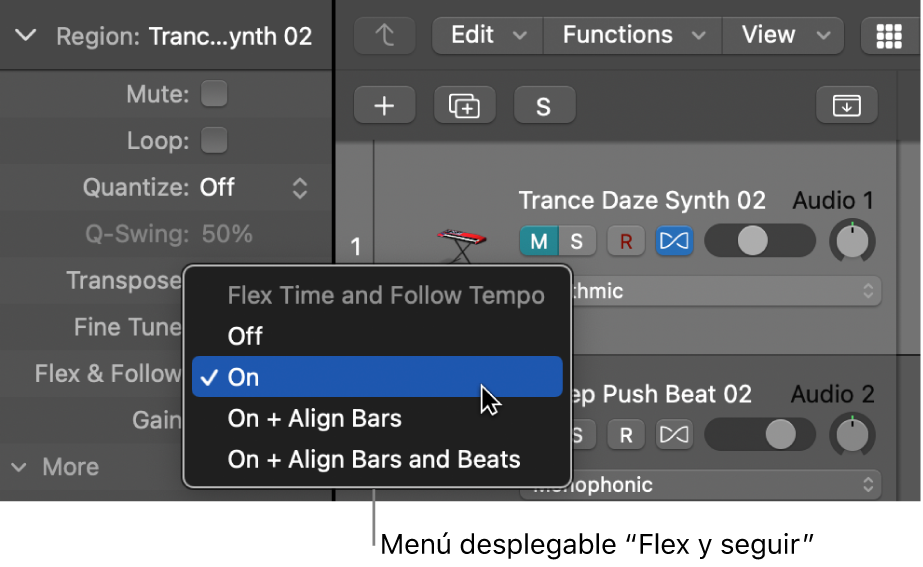Enable the region Loop checkbox
The image size is (923, 567).
pos(214,140)
